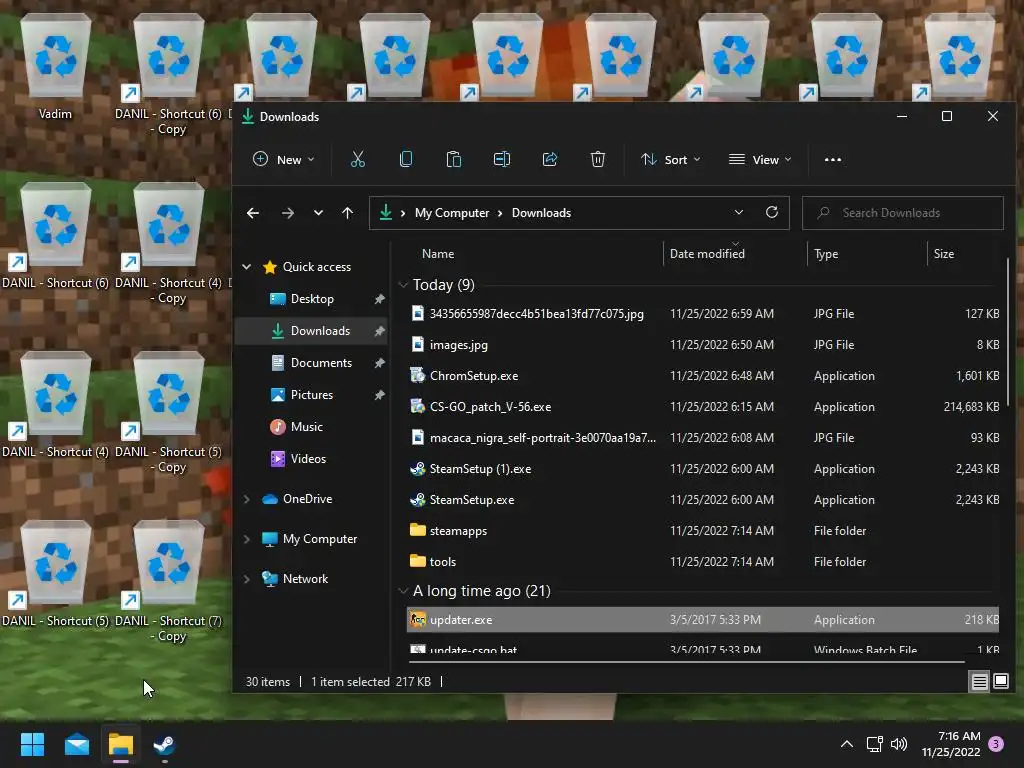Unpin Desktop from Quick access pin icon

coord(379,299)
